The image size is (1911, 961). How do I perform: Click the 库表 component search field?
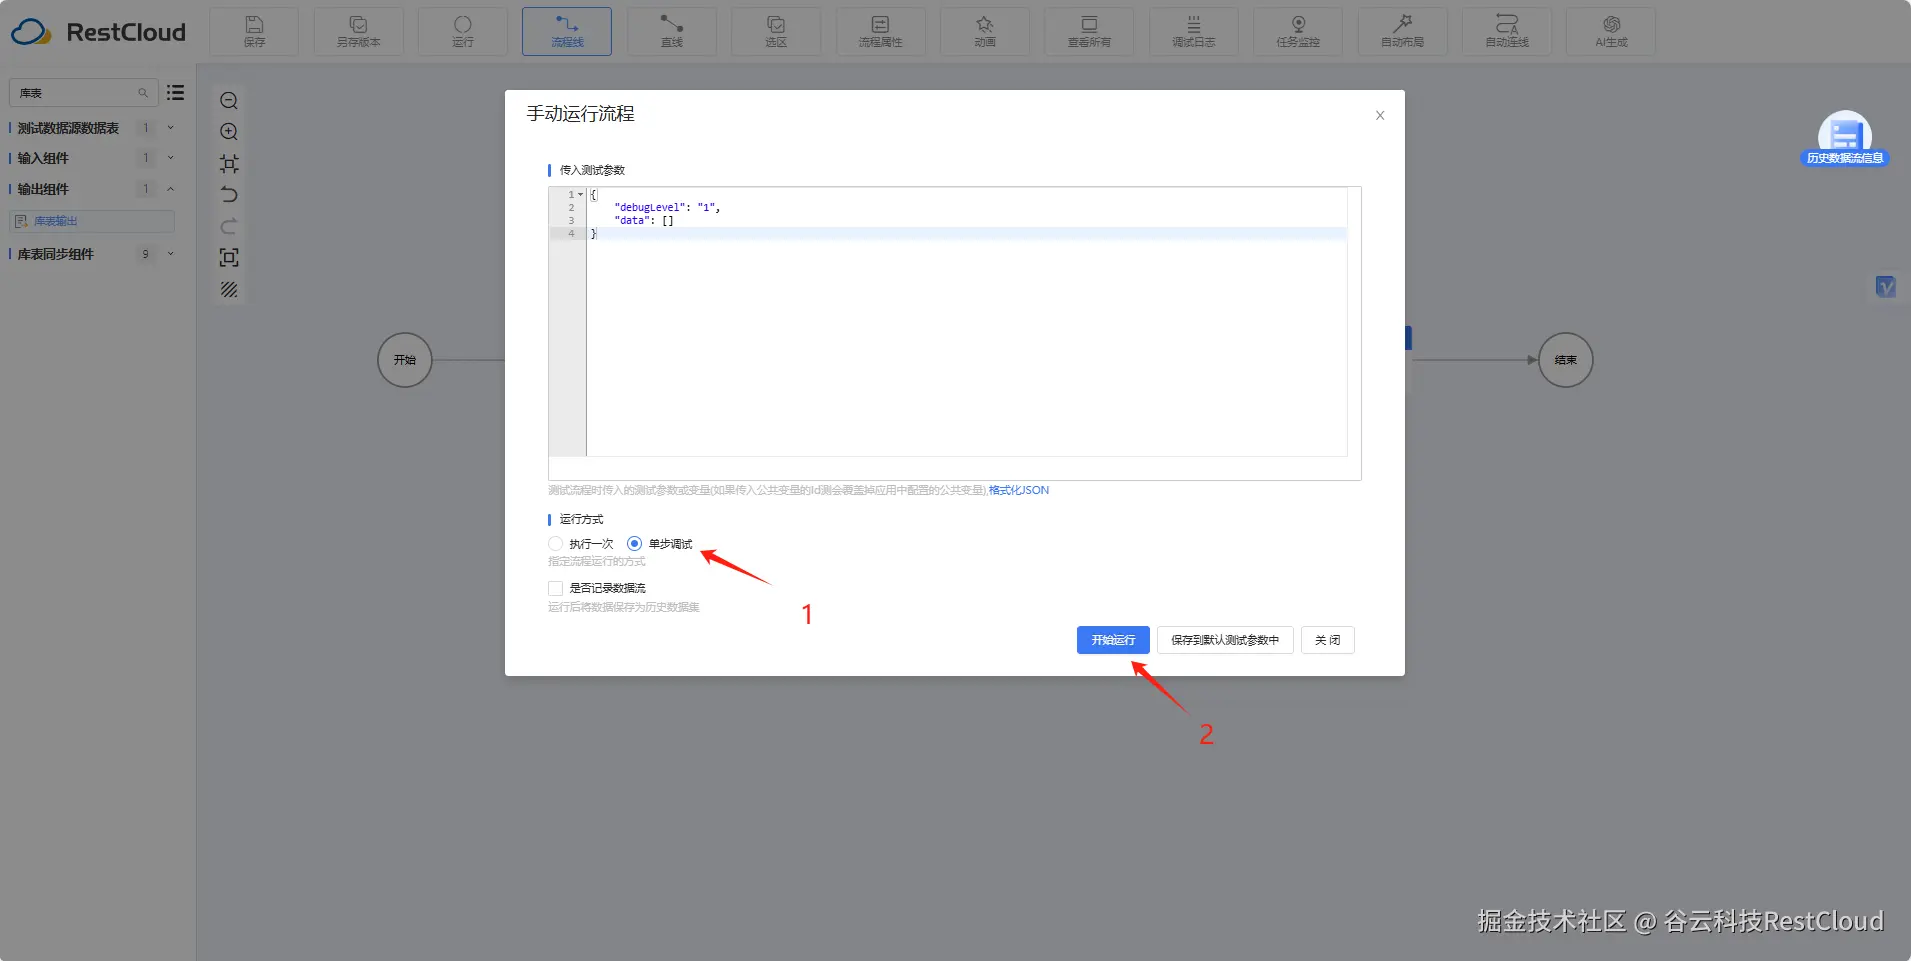[83, 93]
